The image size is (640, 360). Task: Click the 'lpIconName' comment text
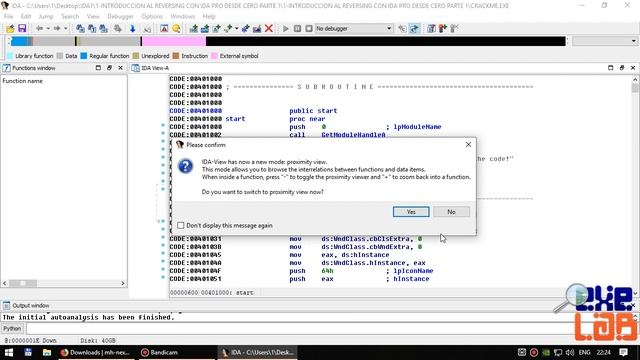413,271
